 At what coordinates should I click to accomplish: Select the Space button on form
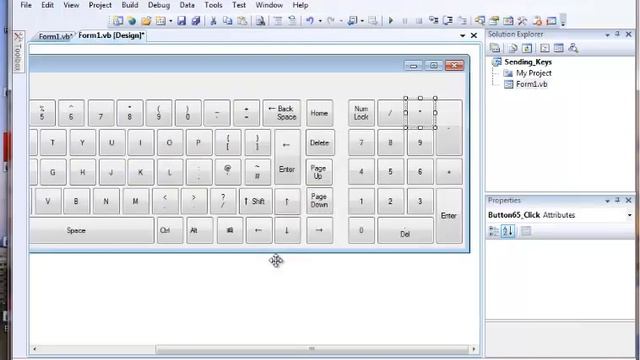[91, 230]
